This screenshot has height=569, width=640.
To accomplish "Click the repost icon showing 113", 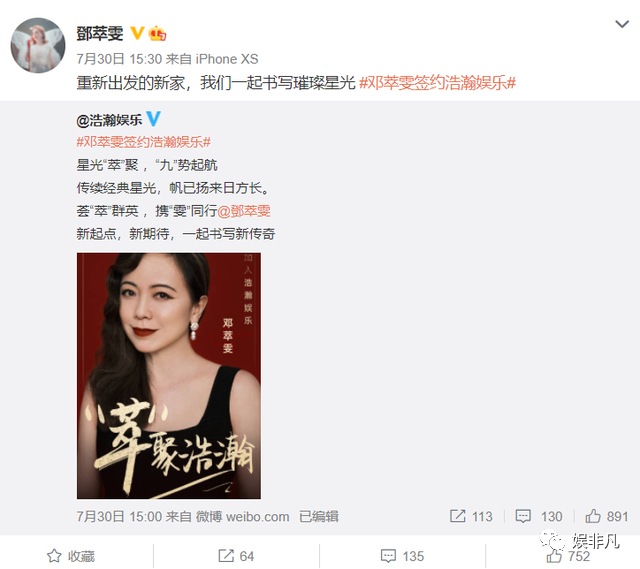I will point(471,516).
